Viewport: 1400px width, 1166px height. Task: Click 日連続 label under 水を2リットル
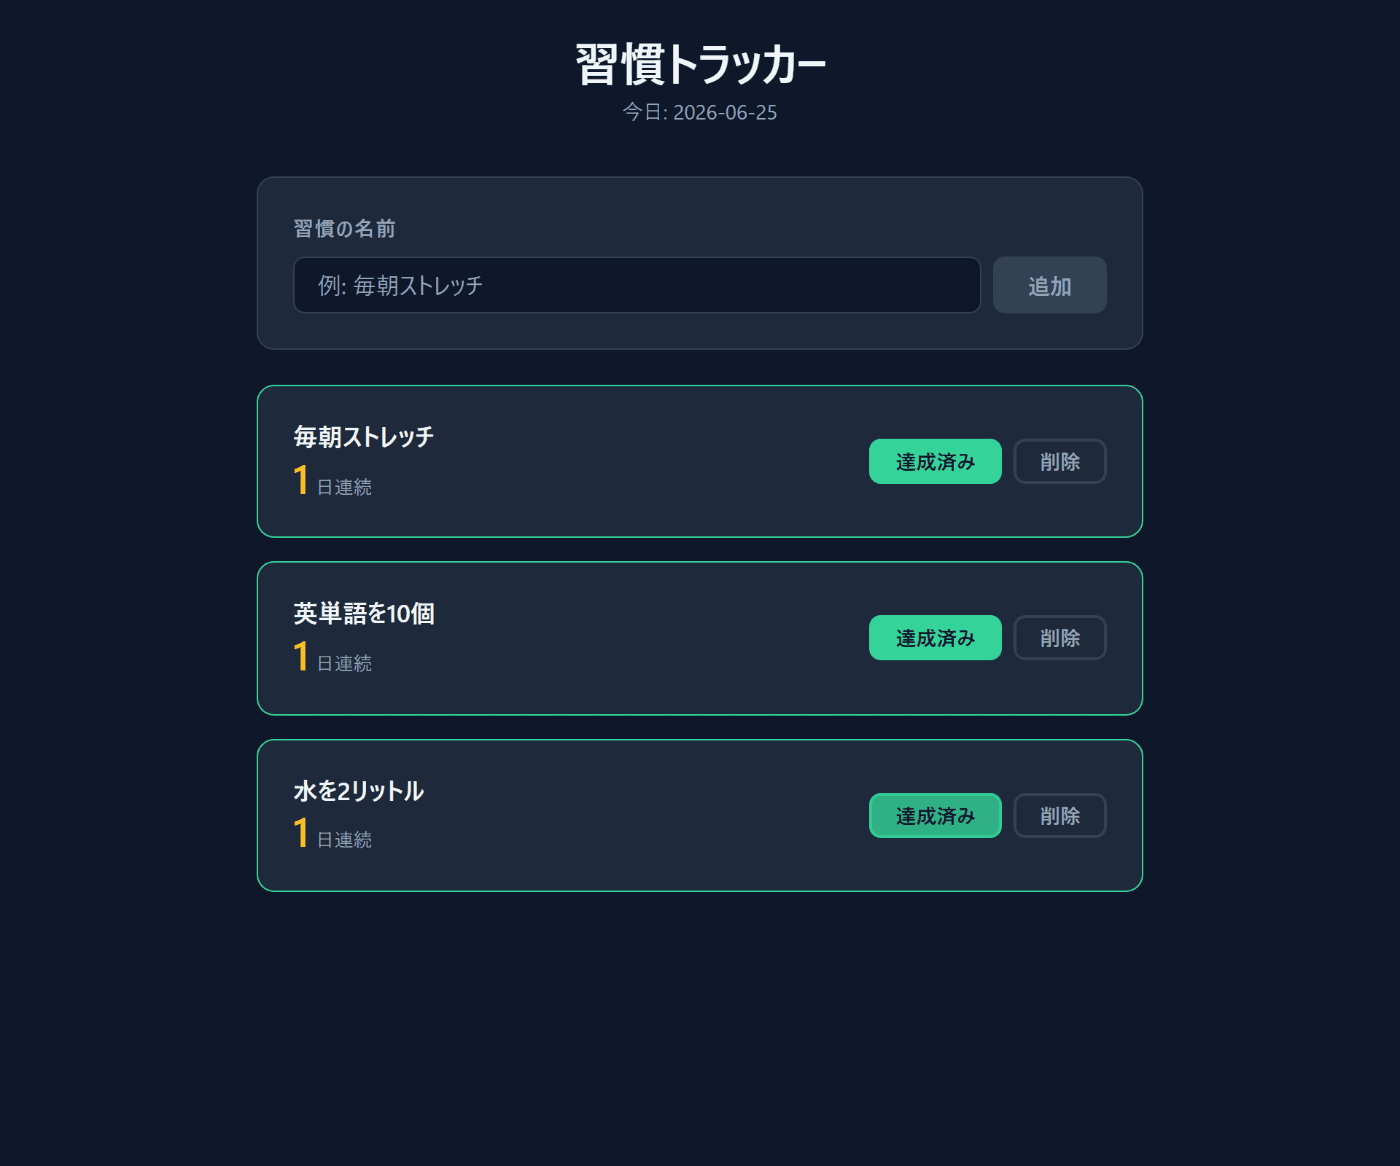point(344,840)
